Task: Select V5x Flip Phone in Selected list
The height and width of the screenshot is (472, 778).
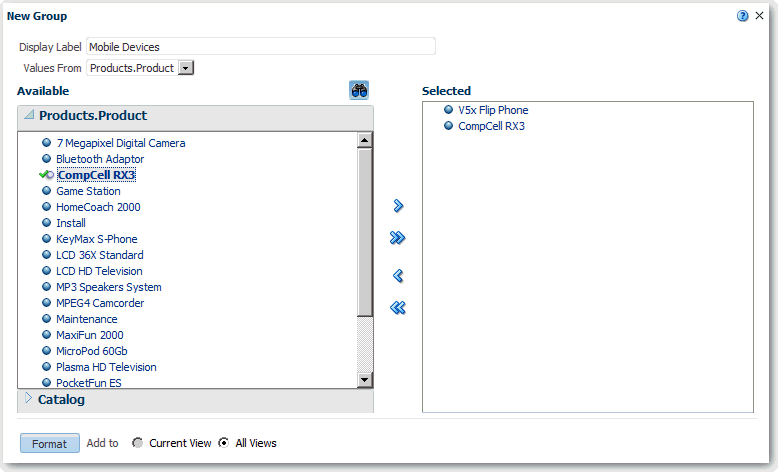Action: tap(493, 110)
